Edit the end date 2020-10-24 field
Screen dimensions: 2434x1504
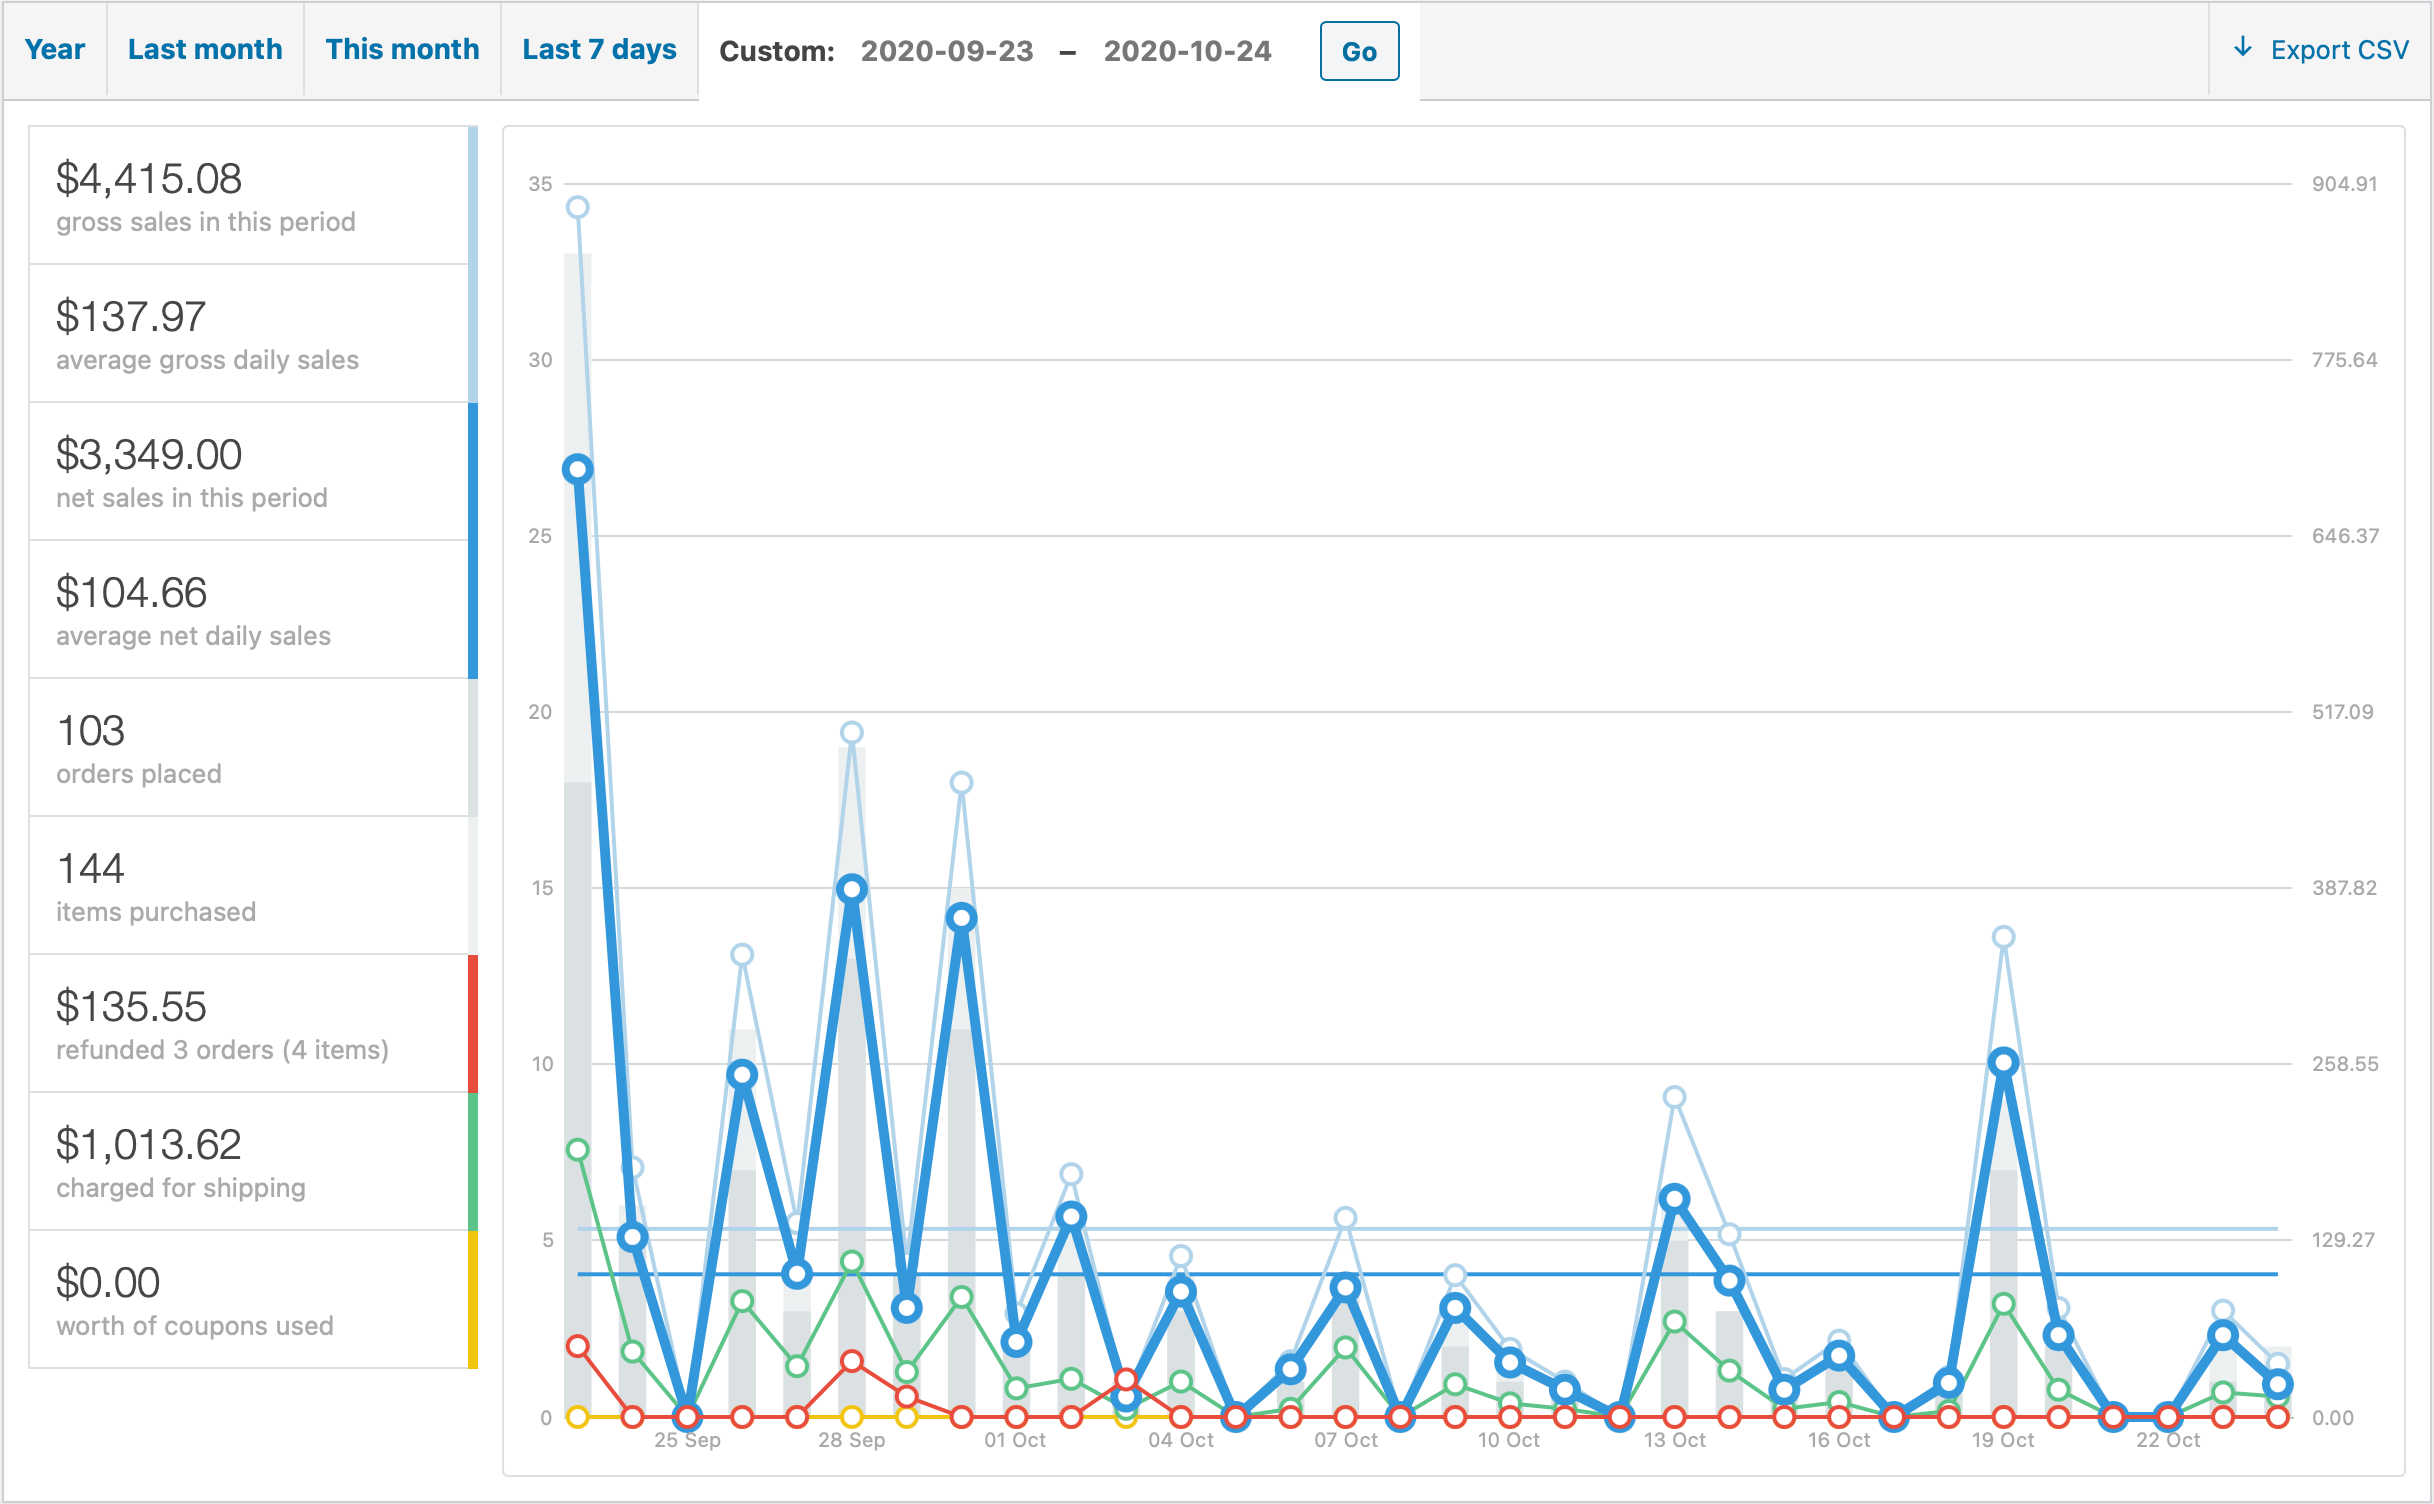pos(1187,51)
